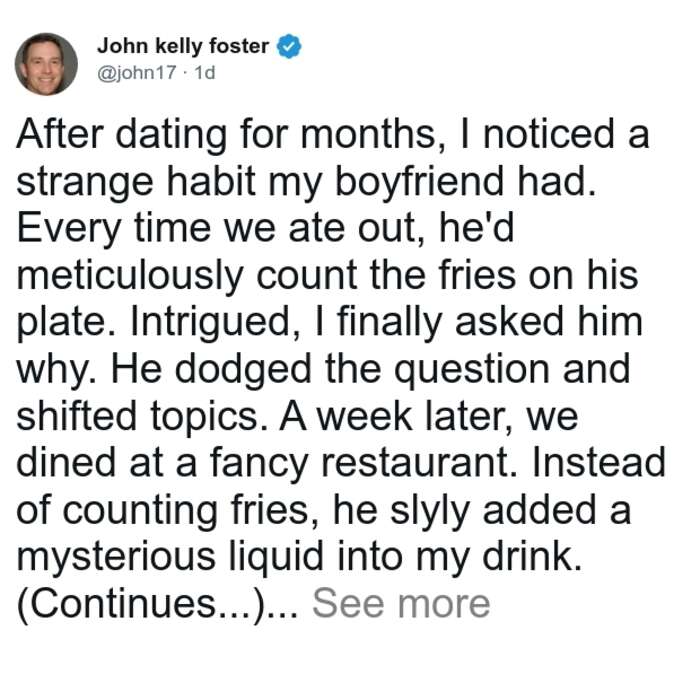Screen dimensions: 700x700
Task: Click the phrase 'shifted topics' in the post
Action: pyautogui.click(x=138, y=417)
